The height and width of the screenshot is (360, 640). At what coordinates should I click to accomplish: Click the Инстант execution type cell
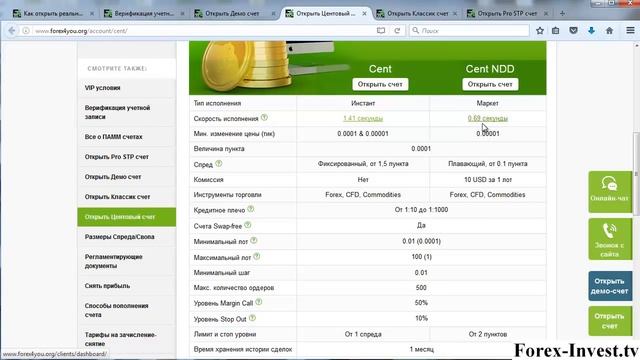click(363, 103)
